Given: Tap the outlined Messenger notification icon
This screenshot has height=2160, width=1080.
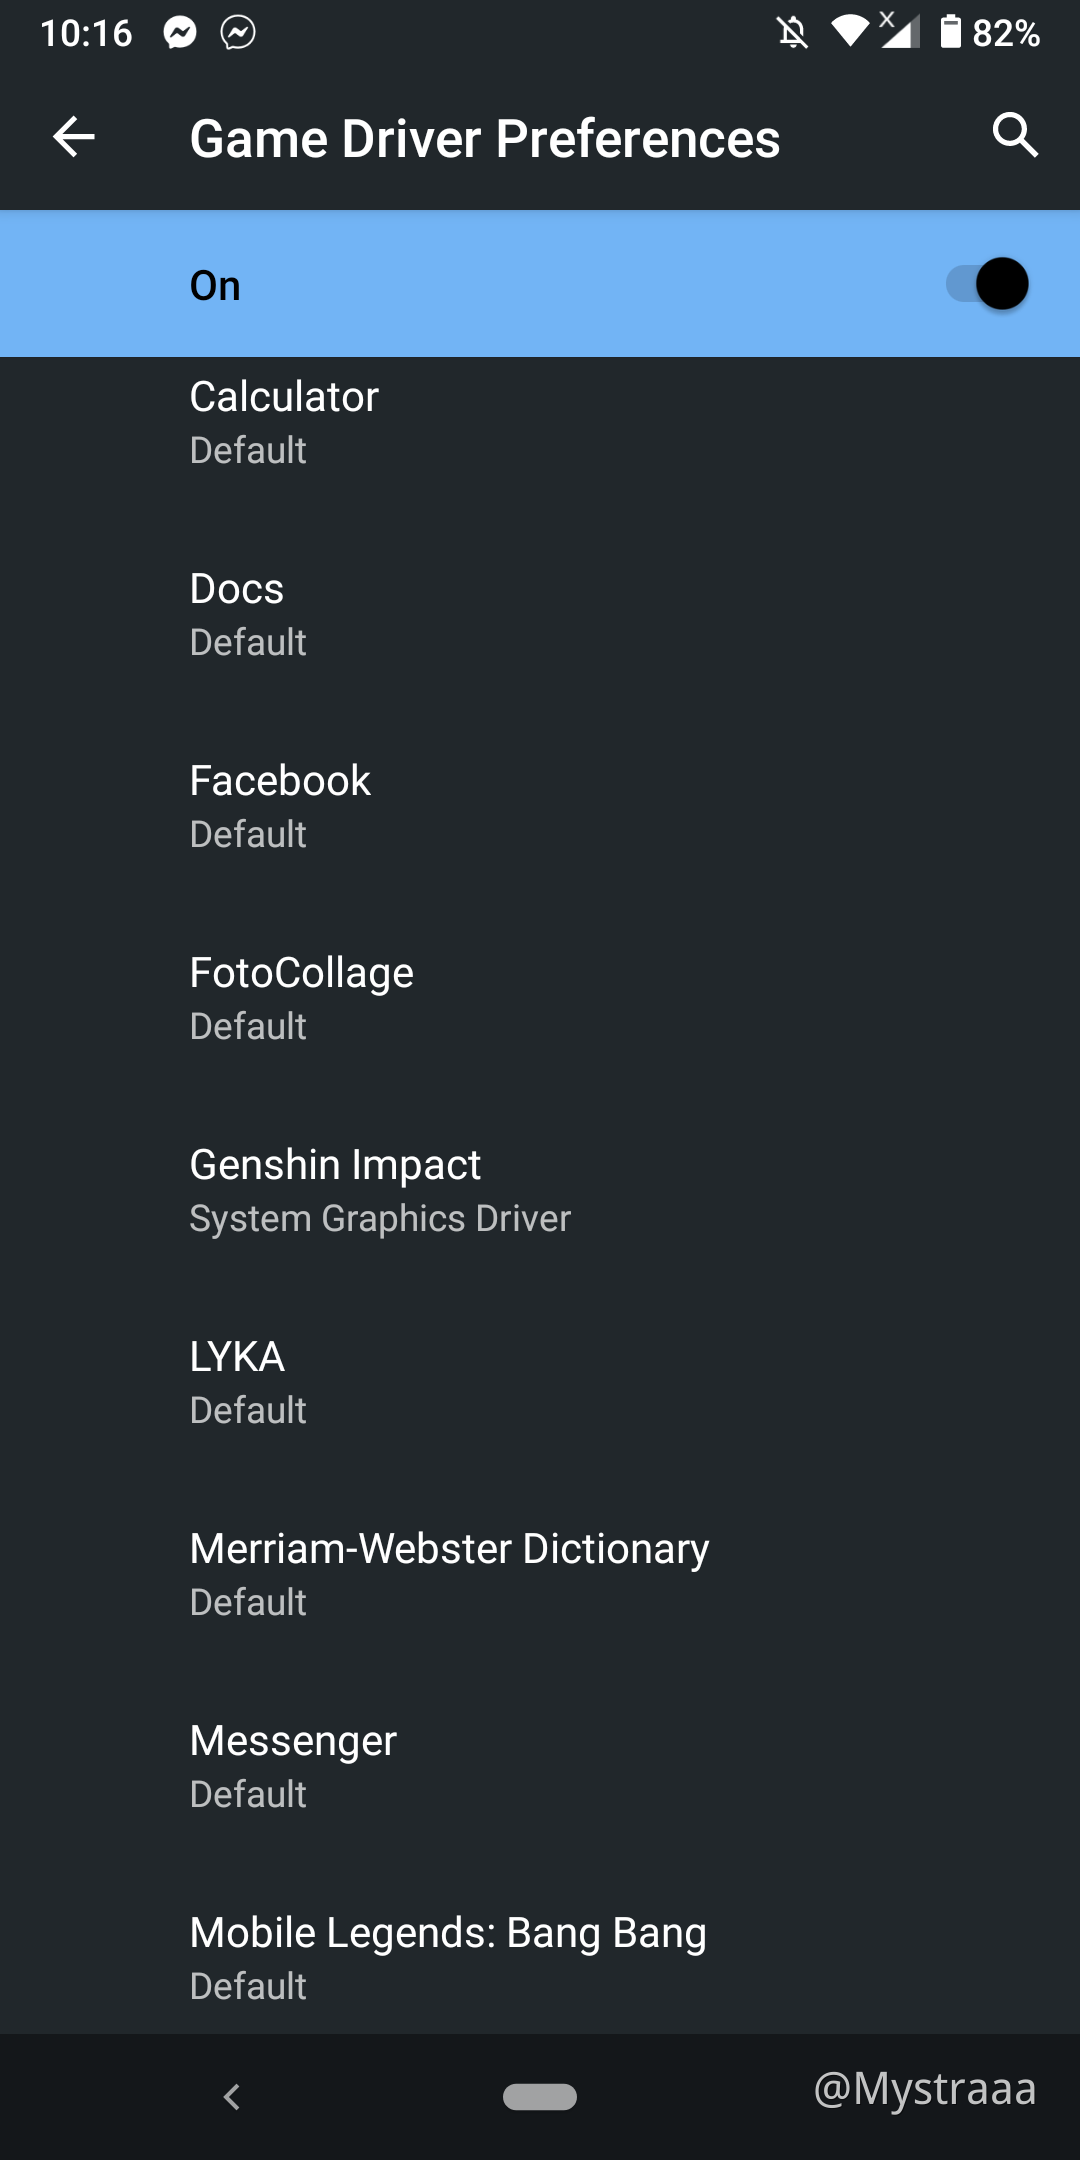Looking at the screenshot, I should pos(238,33).
